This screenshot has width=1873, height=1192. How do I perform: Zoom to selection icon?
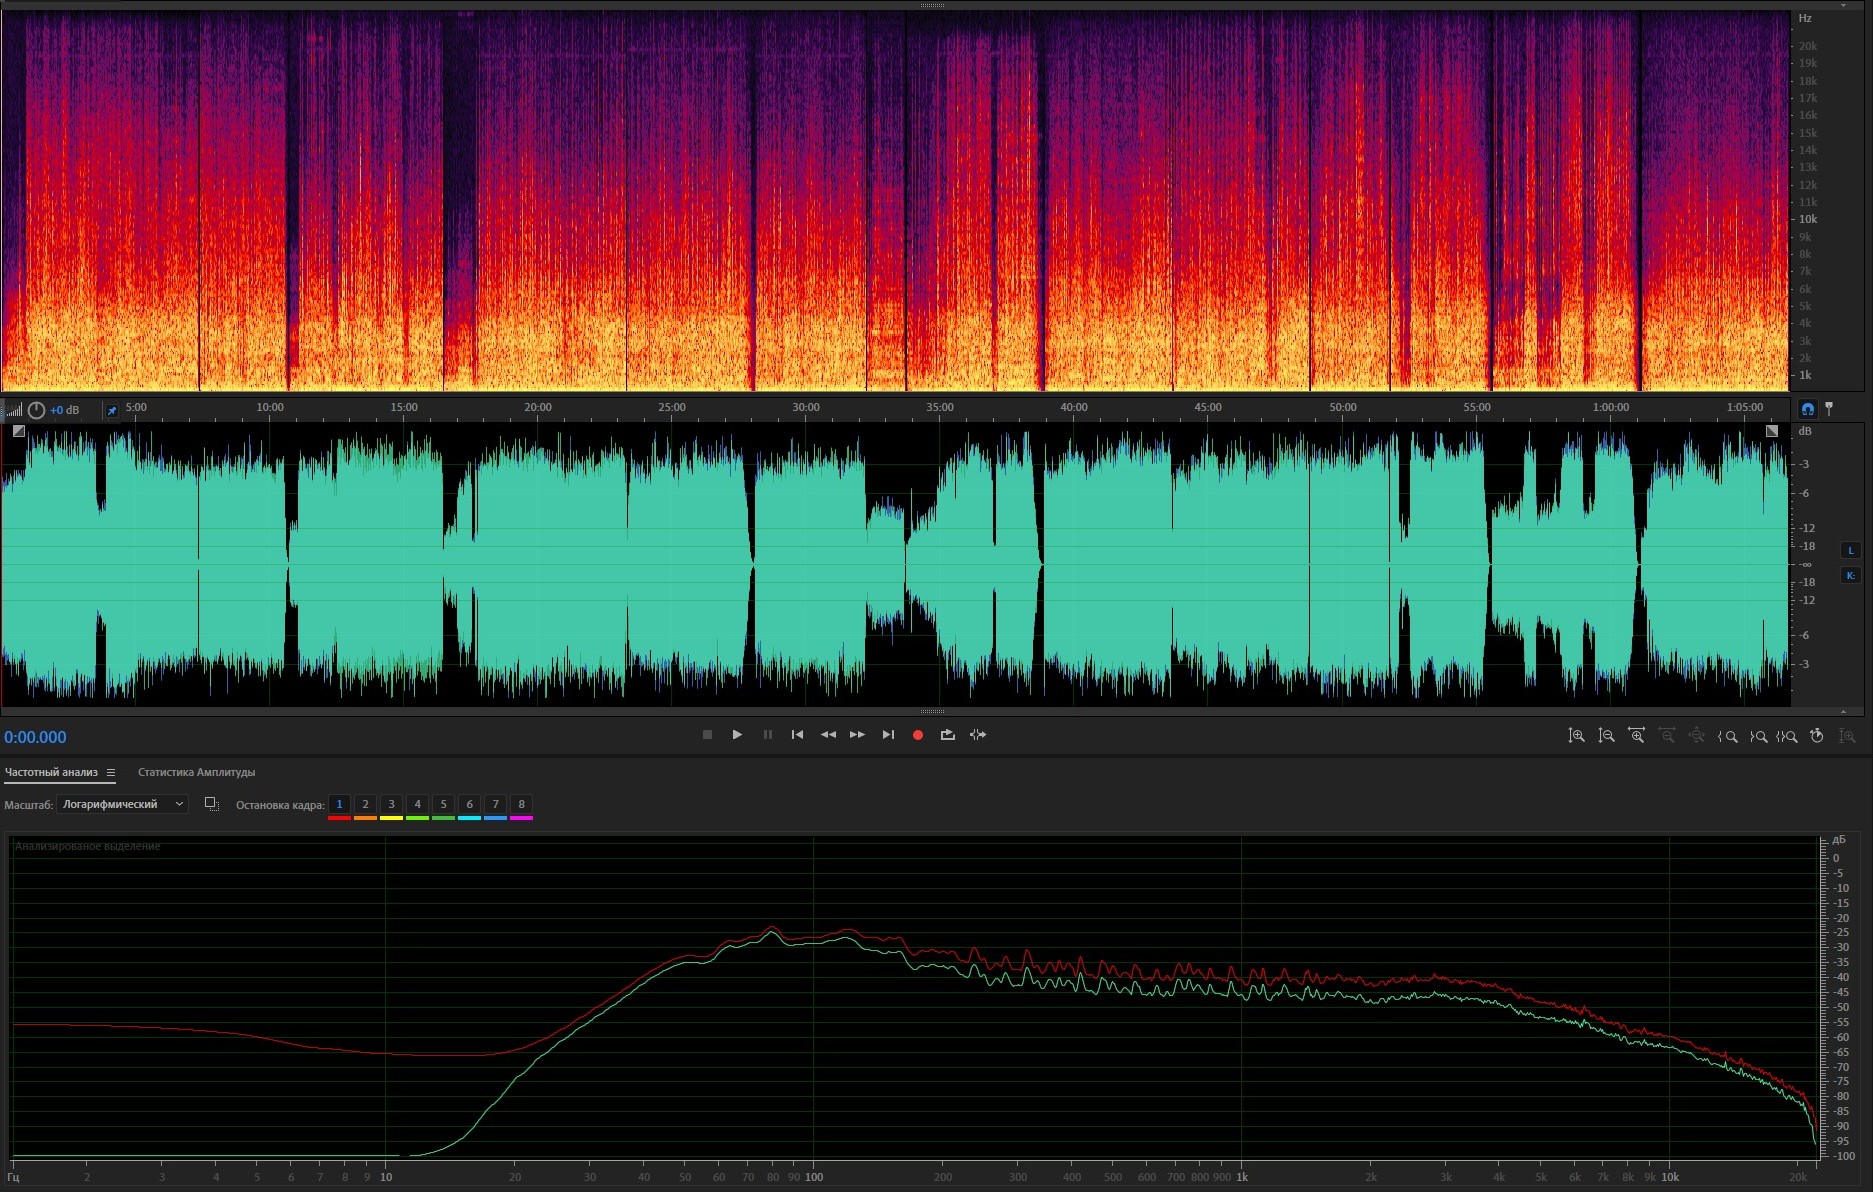click(x=1787, y=736)
